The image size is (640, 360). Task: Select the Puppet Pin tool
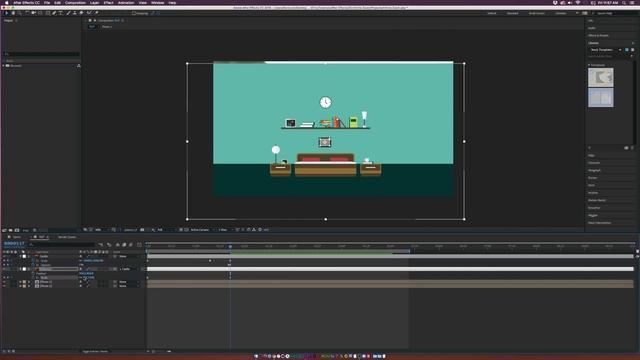pyautogui.click(x=96, y=13)
